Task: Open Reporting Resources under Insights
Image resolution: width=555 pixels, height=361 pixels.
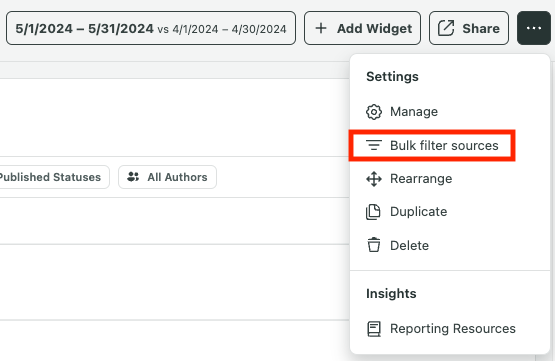Action: (450, 329)
